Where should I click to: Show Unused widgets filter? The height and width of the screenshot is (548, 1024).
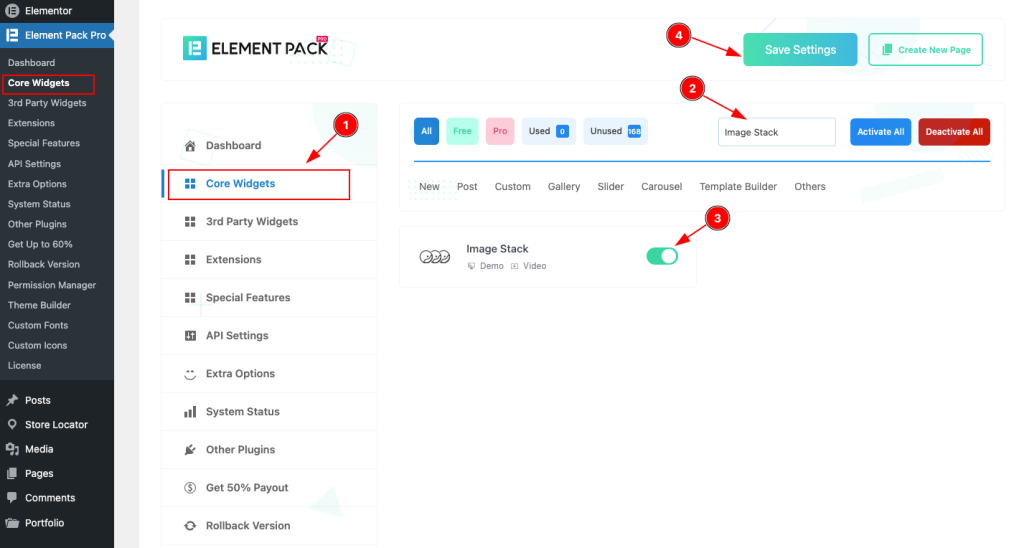(x=615, y=131)
